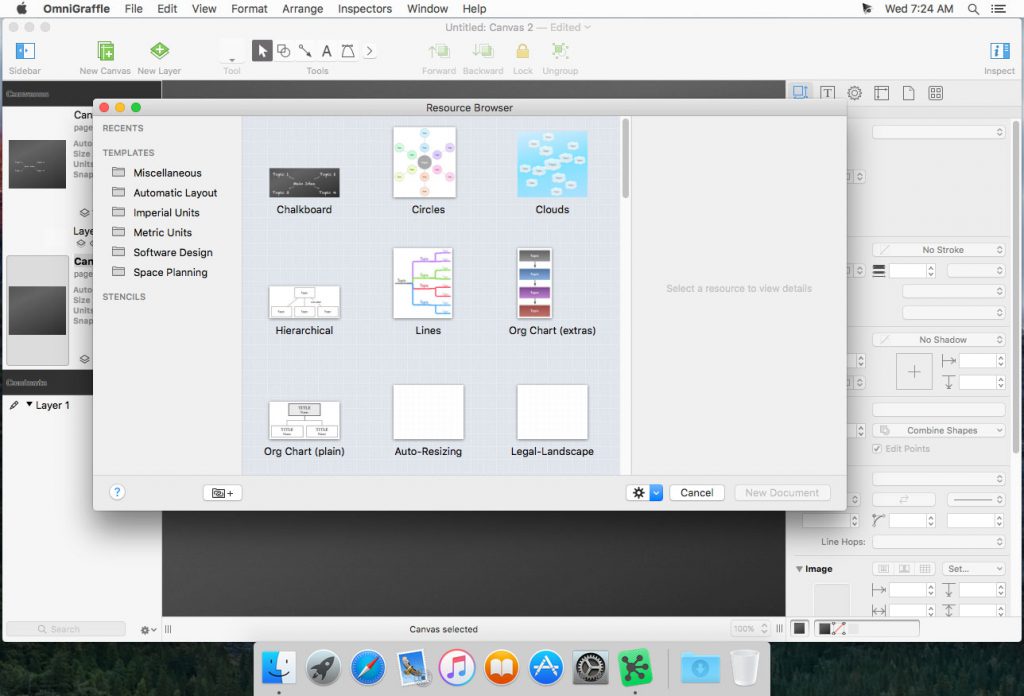Image resolution: width=1024 pixels, height=696 pixels.
Task: Add a New Layer using the toolbar icon
Action: 158,50
